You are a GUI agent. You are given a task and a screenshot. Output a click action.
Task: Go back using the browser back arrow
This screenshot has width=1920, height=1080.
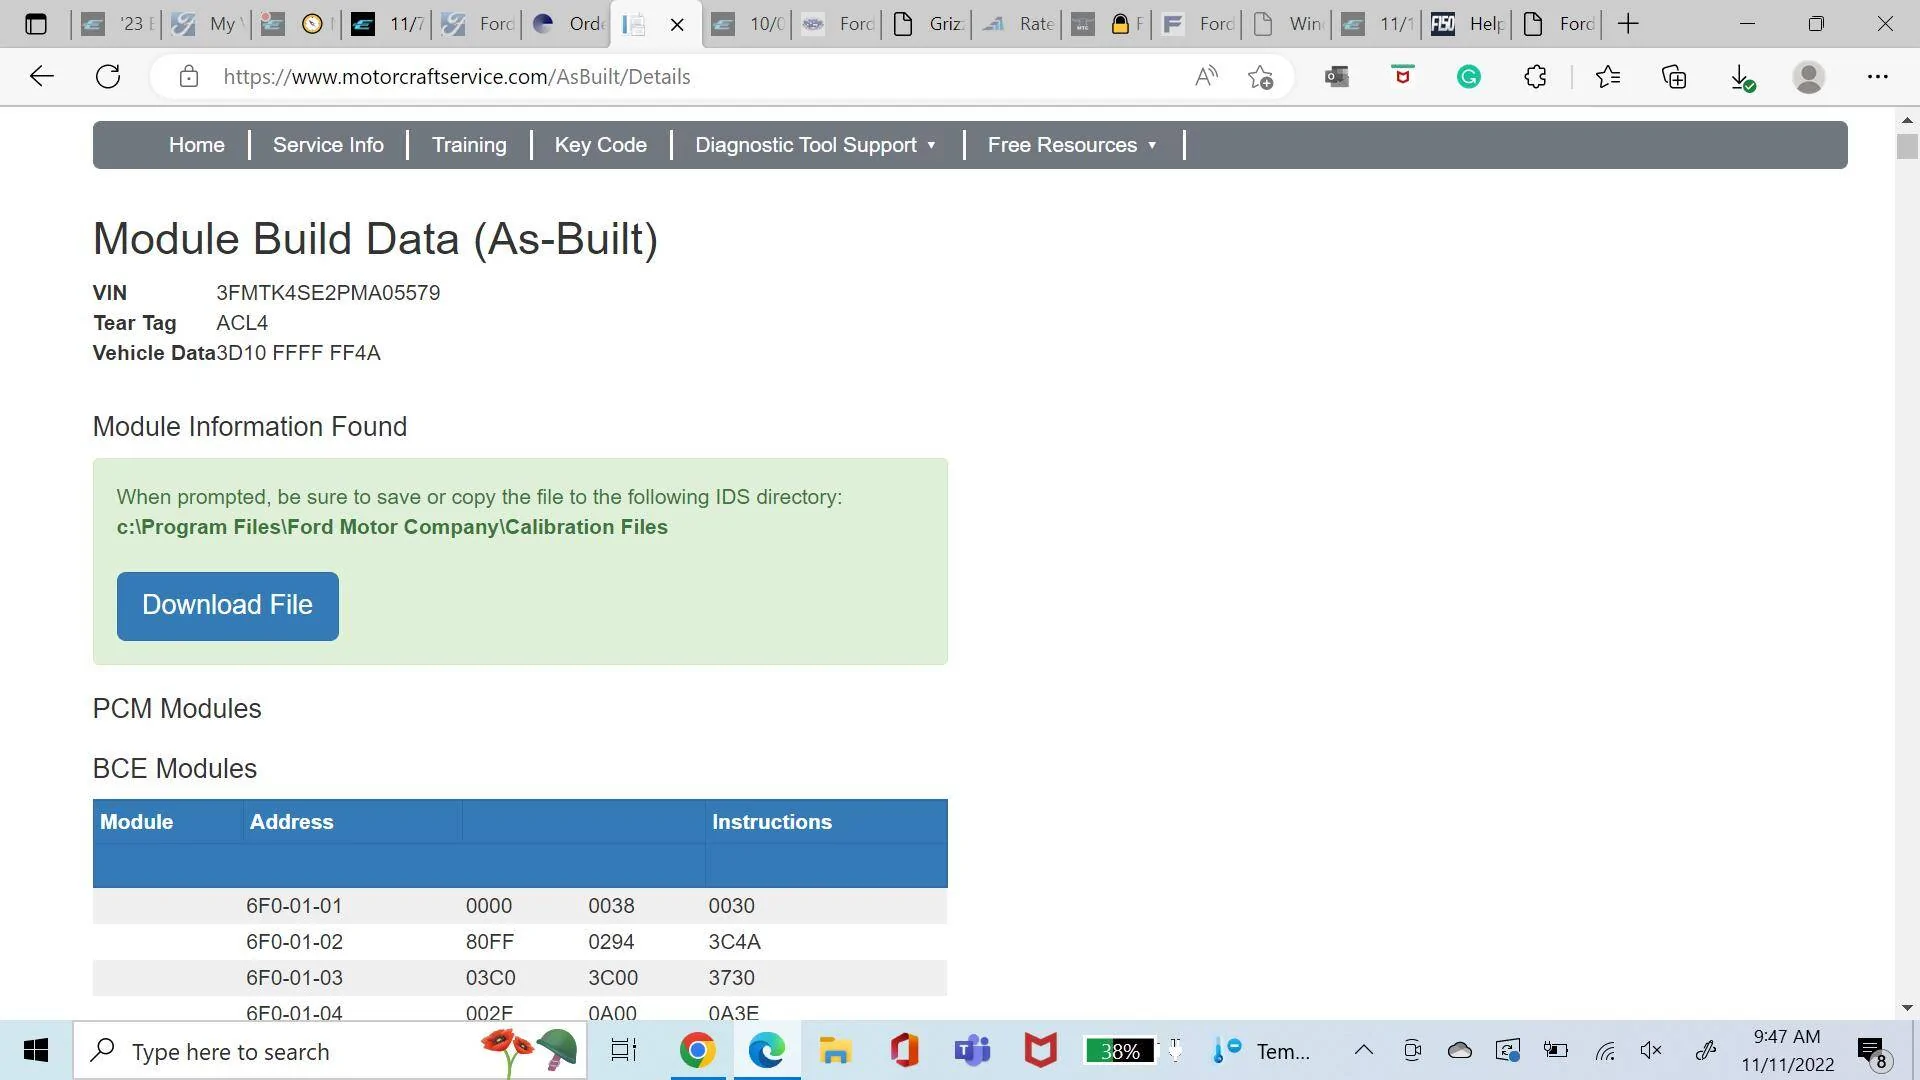41,77
